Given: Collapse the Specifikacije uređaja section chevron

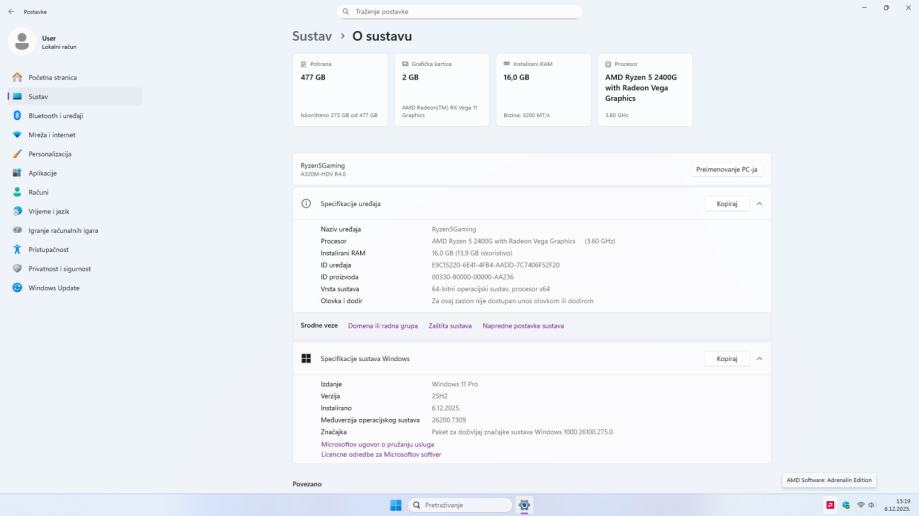Looking at the screenshot, I should click(759, 203).
